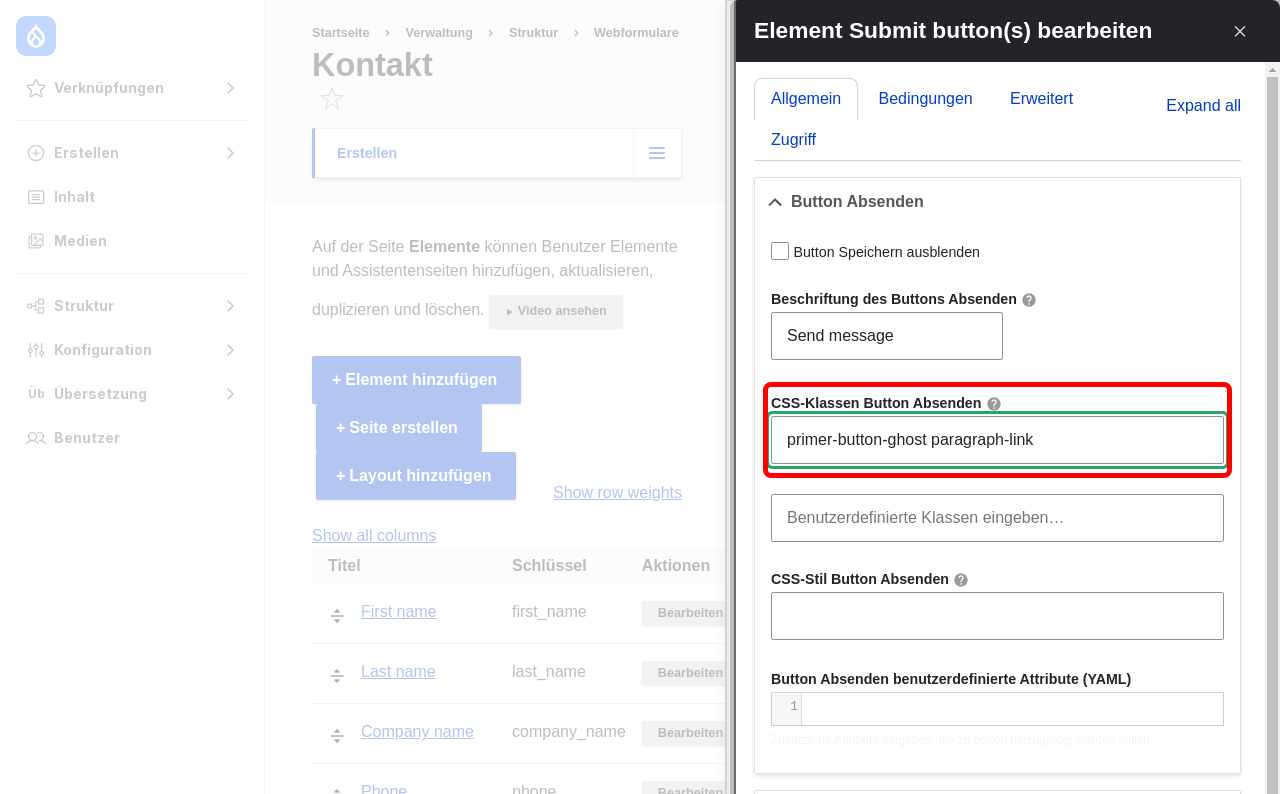The width and height of the screenshot is (1280, 794).
Task: Click the Drupal logo icon
Action: pos(36,36)
